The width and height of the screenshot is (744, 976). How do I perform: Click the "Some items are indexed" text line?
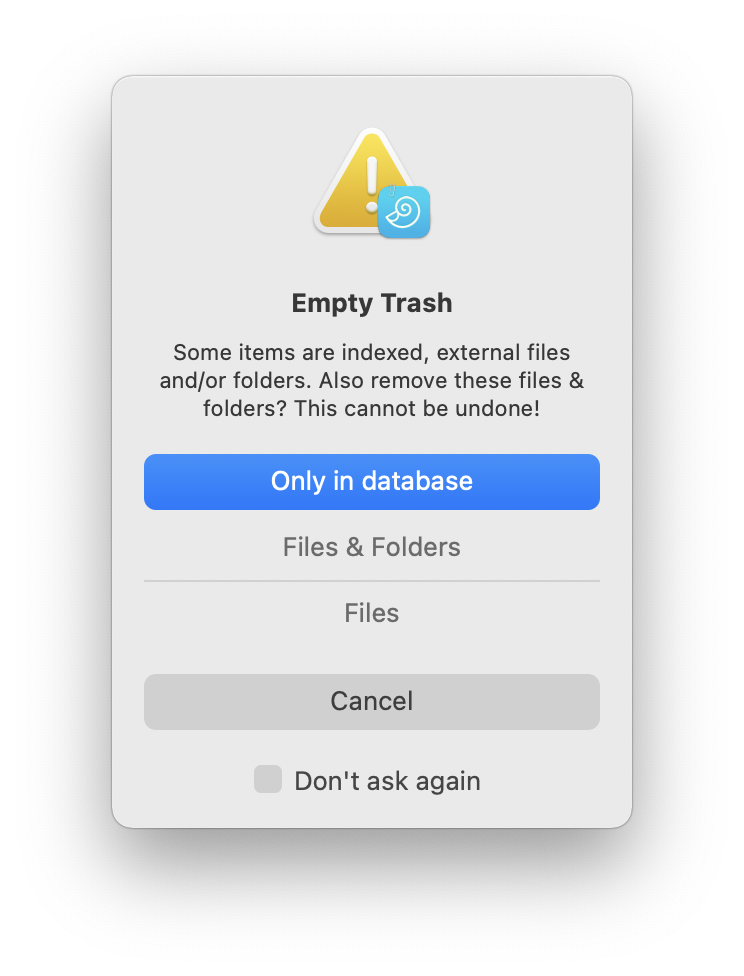click(372, 352)
